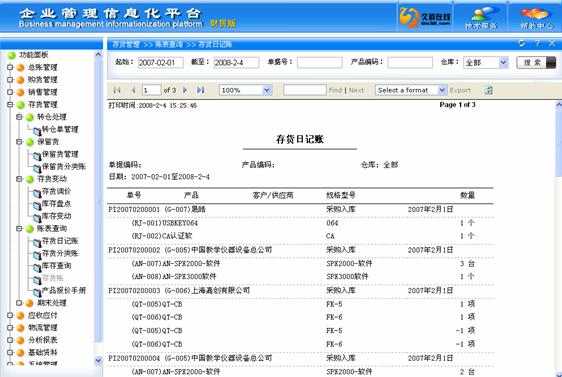This screenshot has height=377, width=562.
Task: Click the tree panel scroll-up arrow
Action: pos(98,54)
